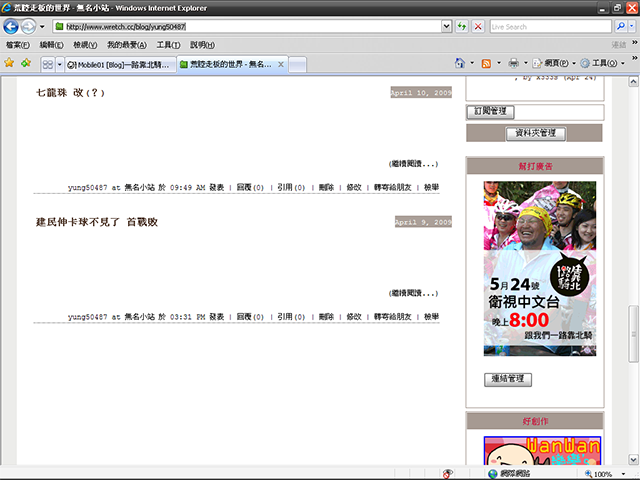This screenshot has width=640, height=480.
Task: Expand the address bar history dropdown
Action: click(x=447, y=27)
